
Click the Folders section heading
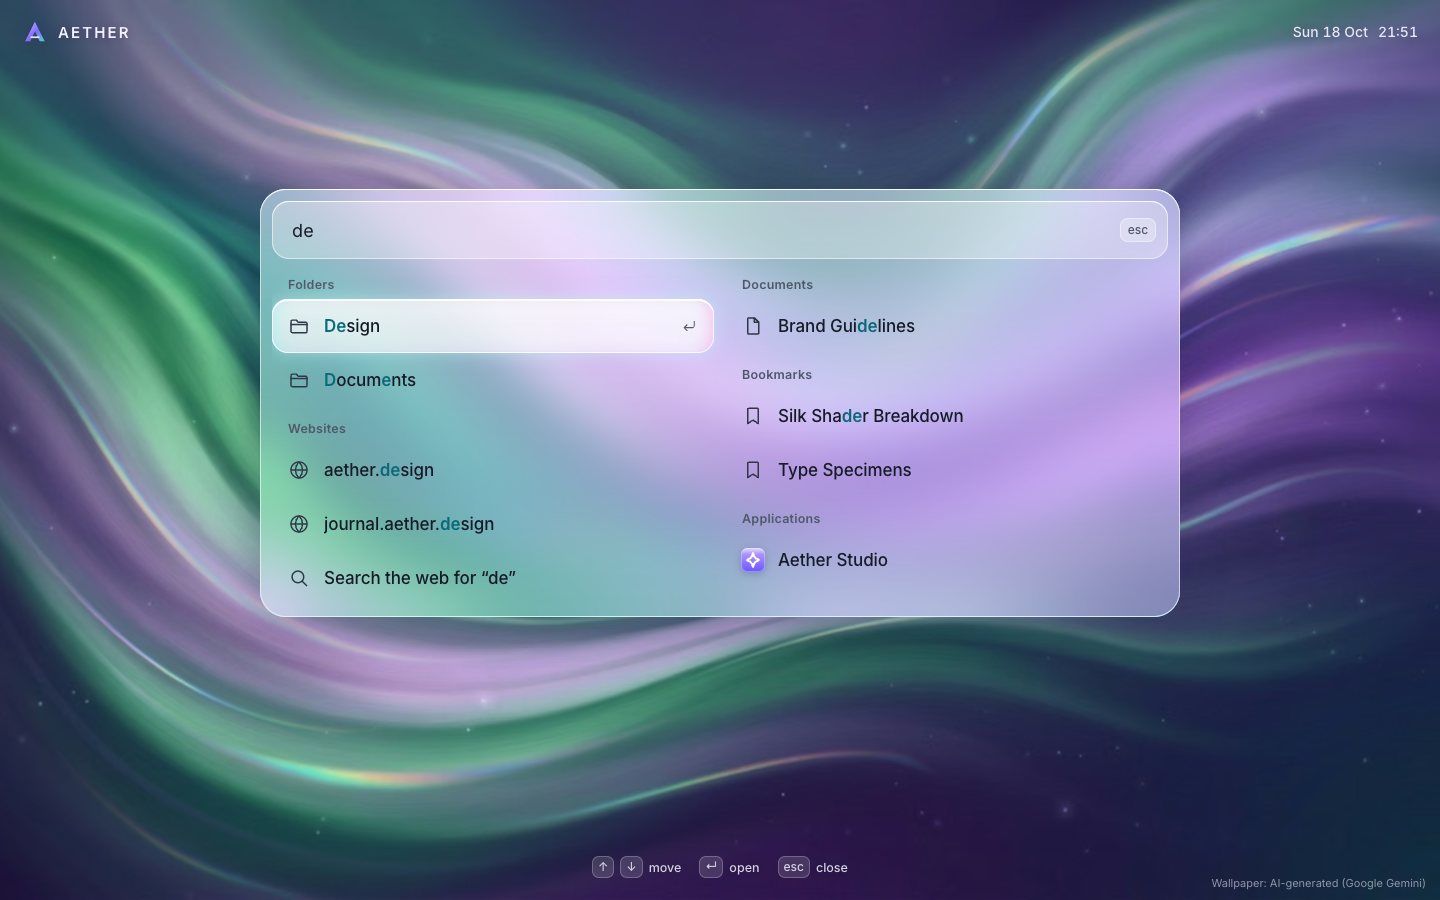pyautogui.click(x=311, y=285)
